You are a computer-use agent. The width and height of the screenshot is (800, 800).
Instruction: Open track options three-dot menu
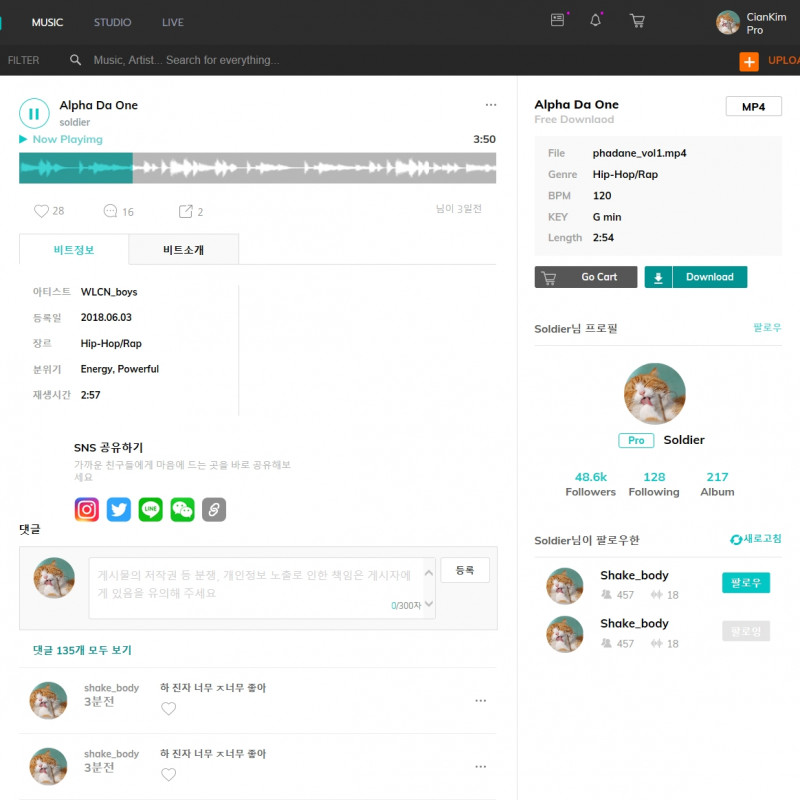(490, 105)
